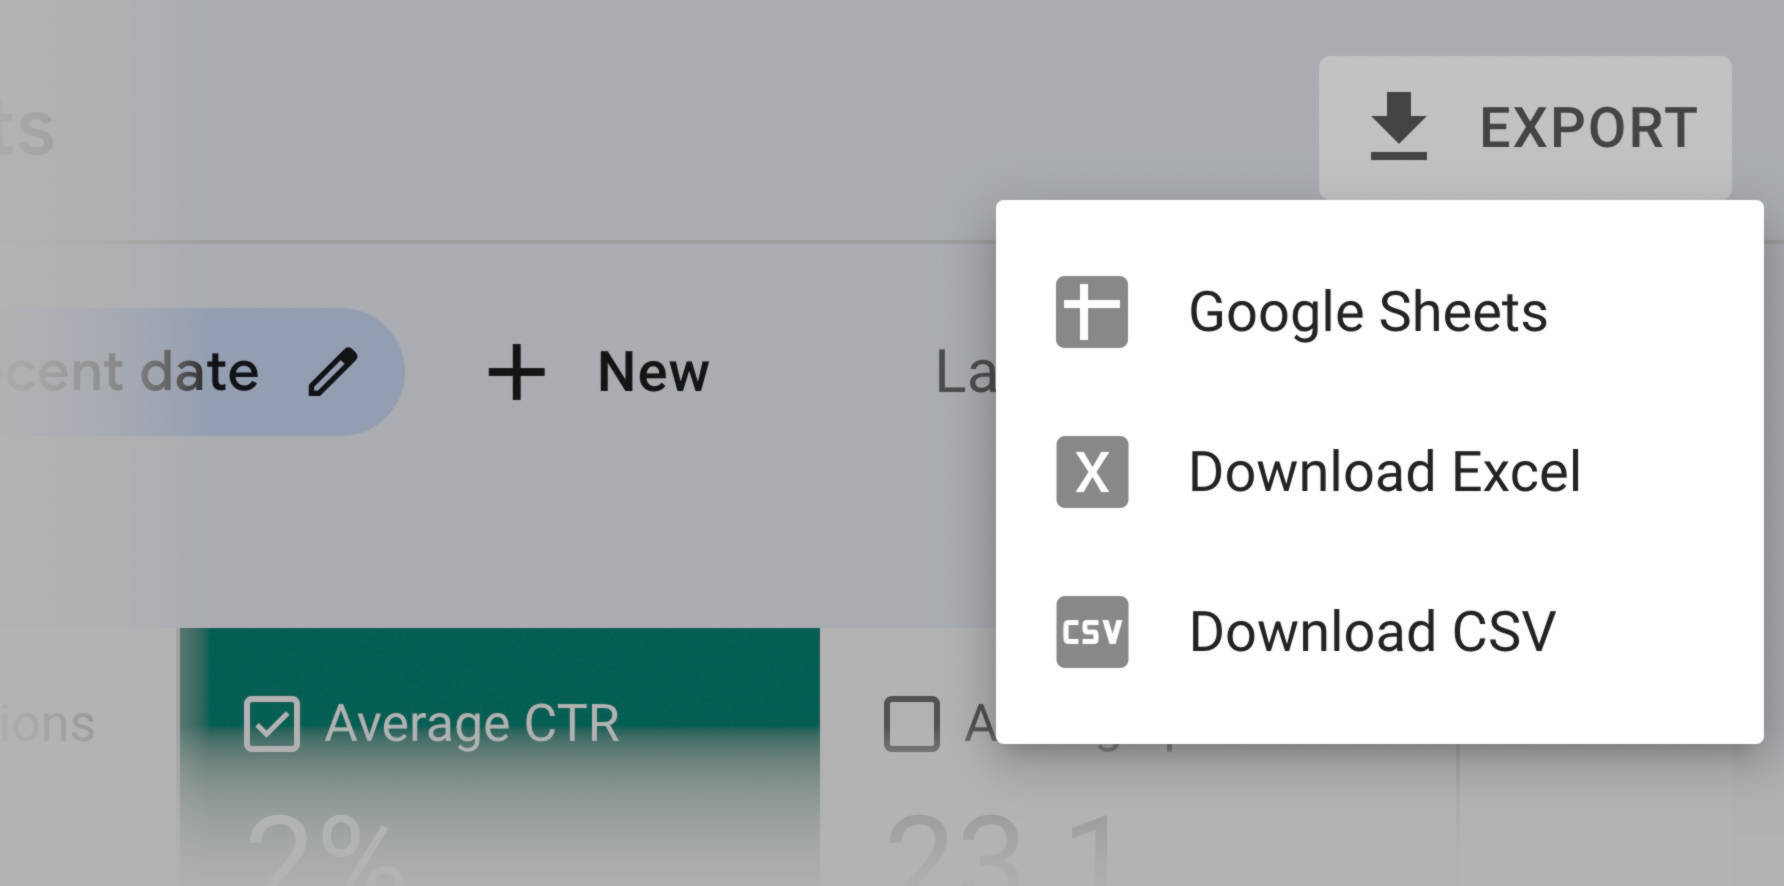Select the X icon for Download Excel
Viewport: 1784px width, 886px height.
[1090, 474]
